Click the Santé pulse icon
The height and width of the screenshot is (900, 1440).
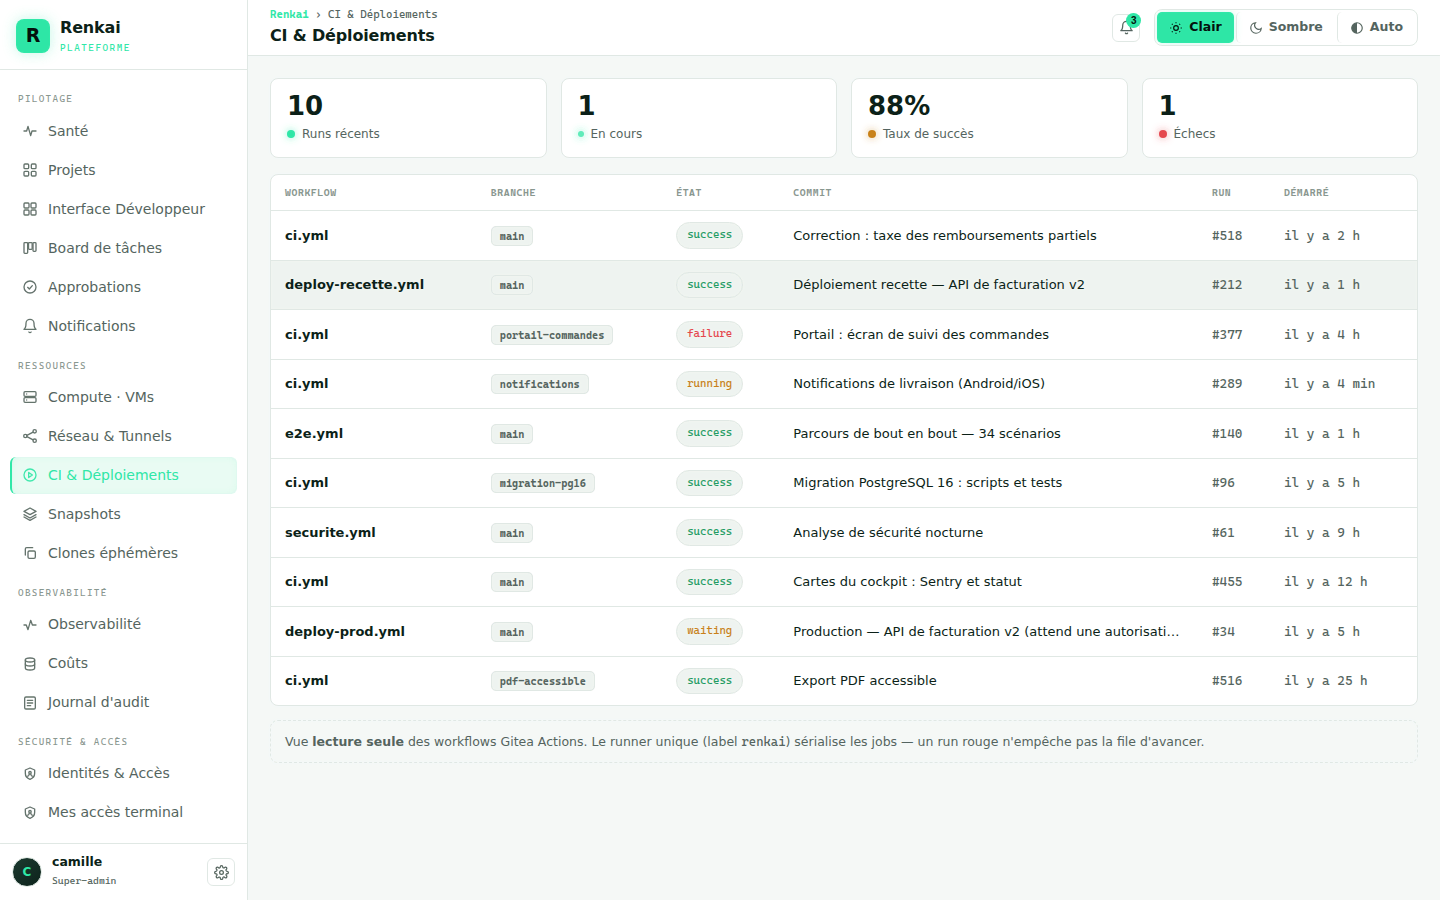[x=30, y=131]
